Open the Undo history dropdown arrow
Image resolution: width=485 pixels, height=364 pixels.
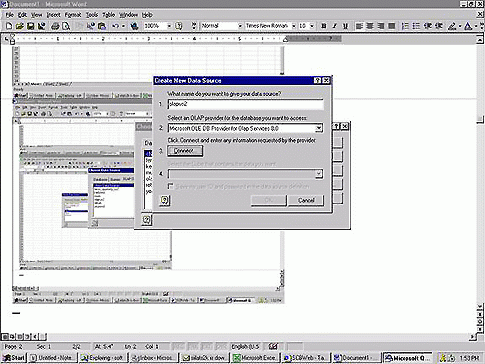click(124, 26)
